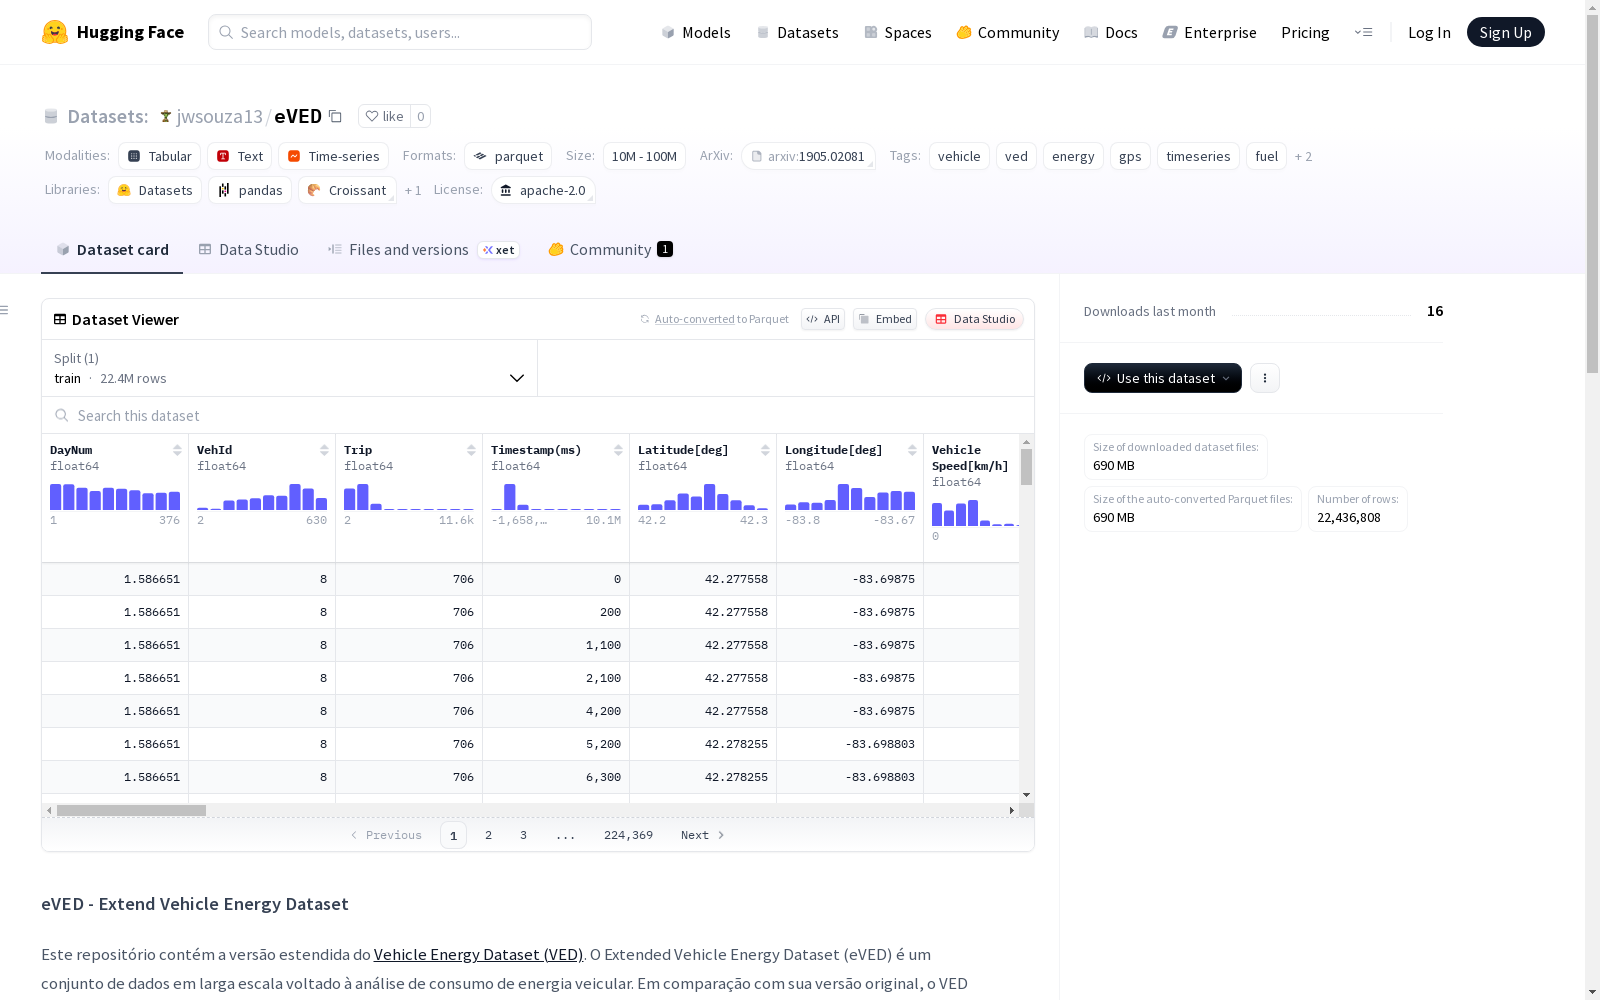1600x1000 pixels.
Task: Go to page 3 of the dataset
Action: [523, 835]
